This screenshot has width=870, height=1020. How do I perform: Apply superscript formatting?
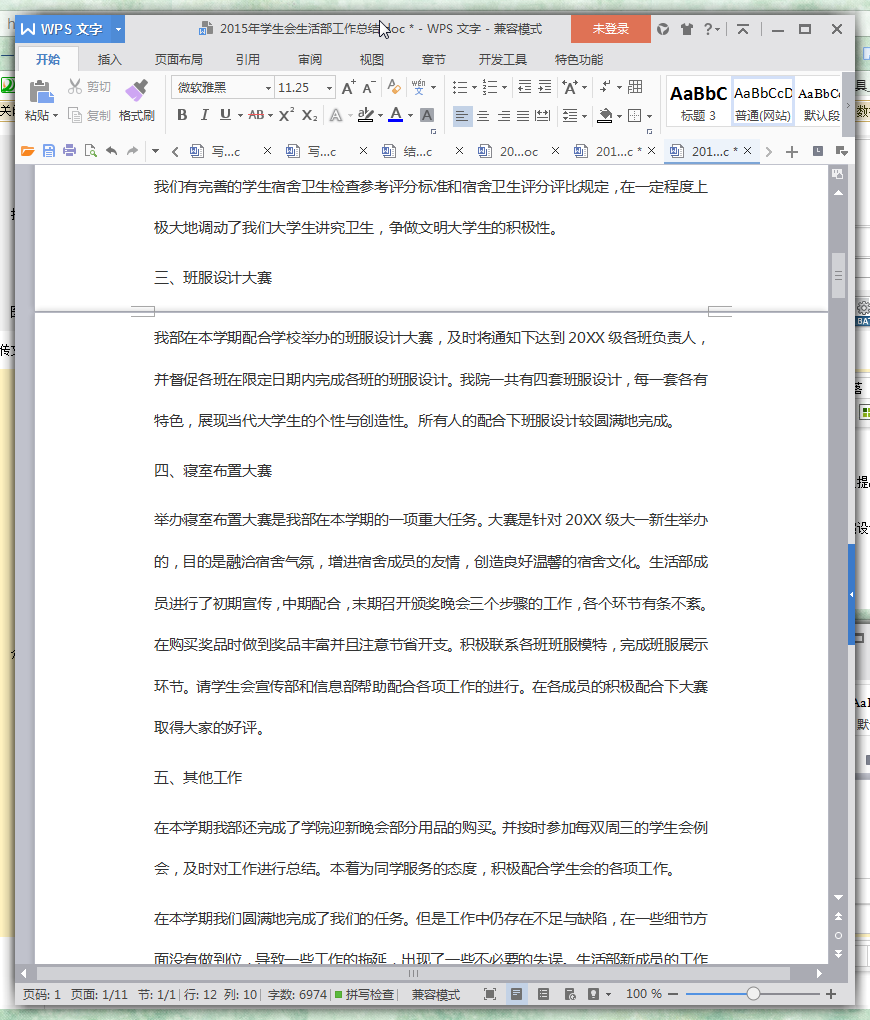click(286, 115)
